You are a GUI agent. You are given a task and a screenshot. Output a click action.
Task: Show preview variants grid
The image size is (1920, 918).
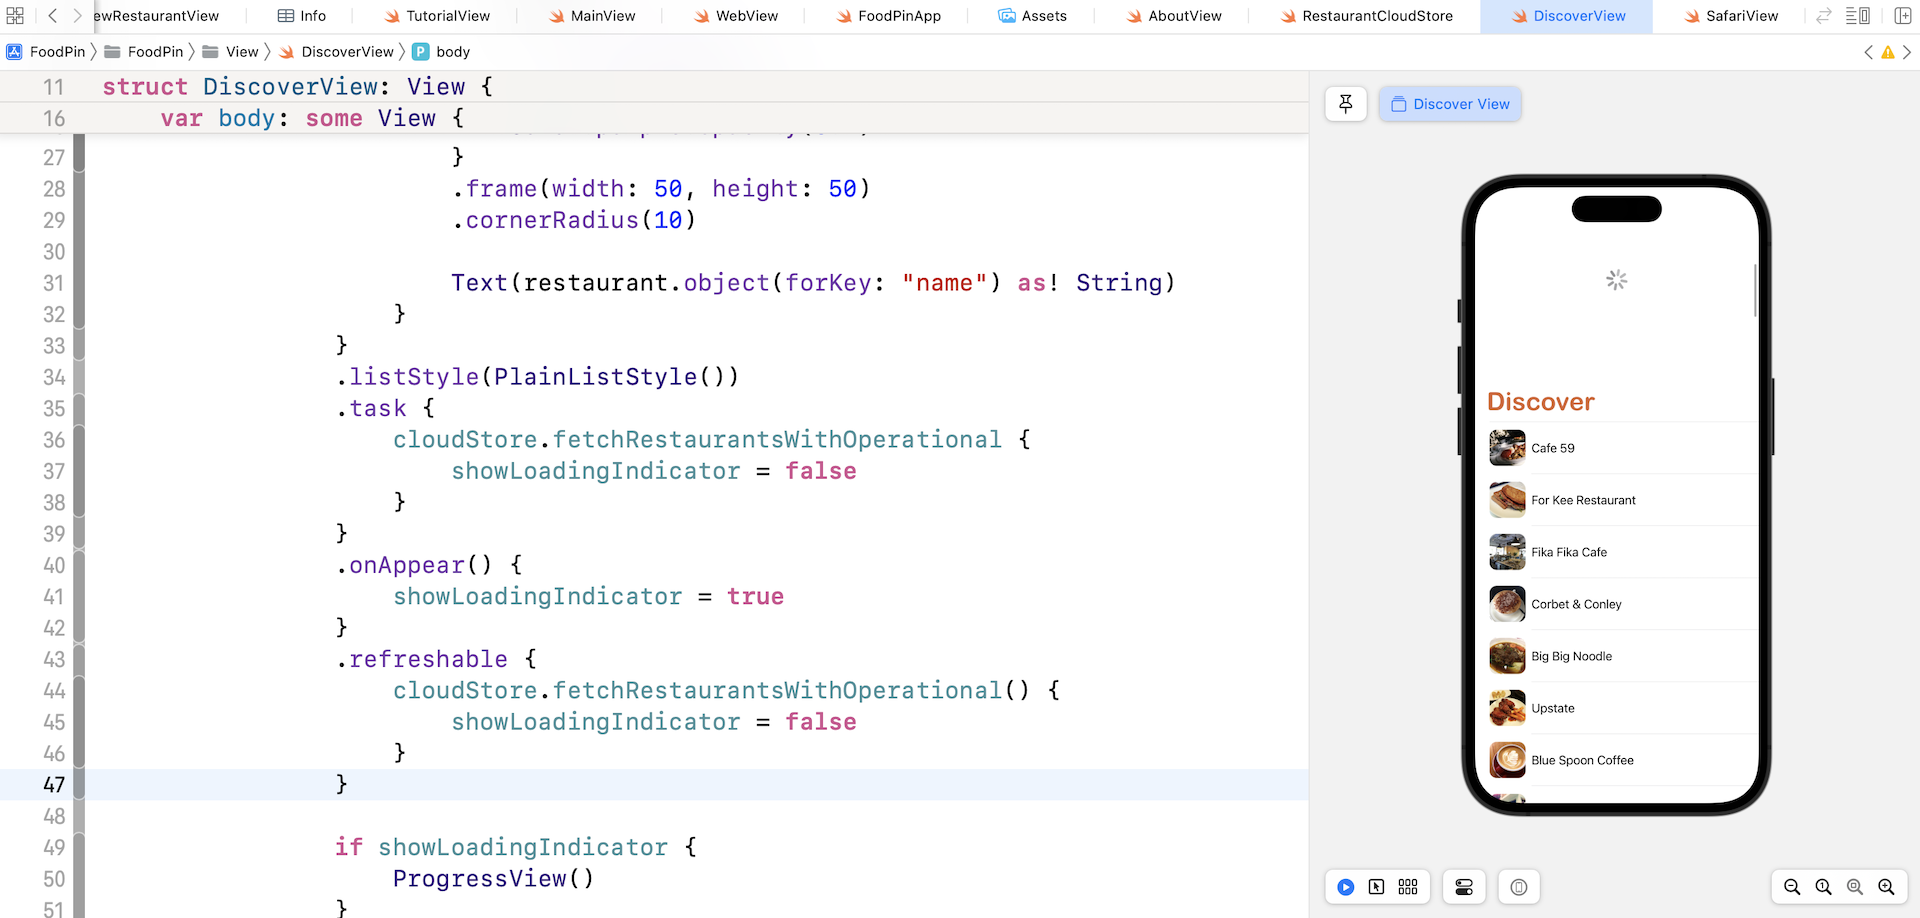[x=1408, y=887]
